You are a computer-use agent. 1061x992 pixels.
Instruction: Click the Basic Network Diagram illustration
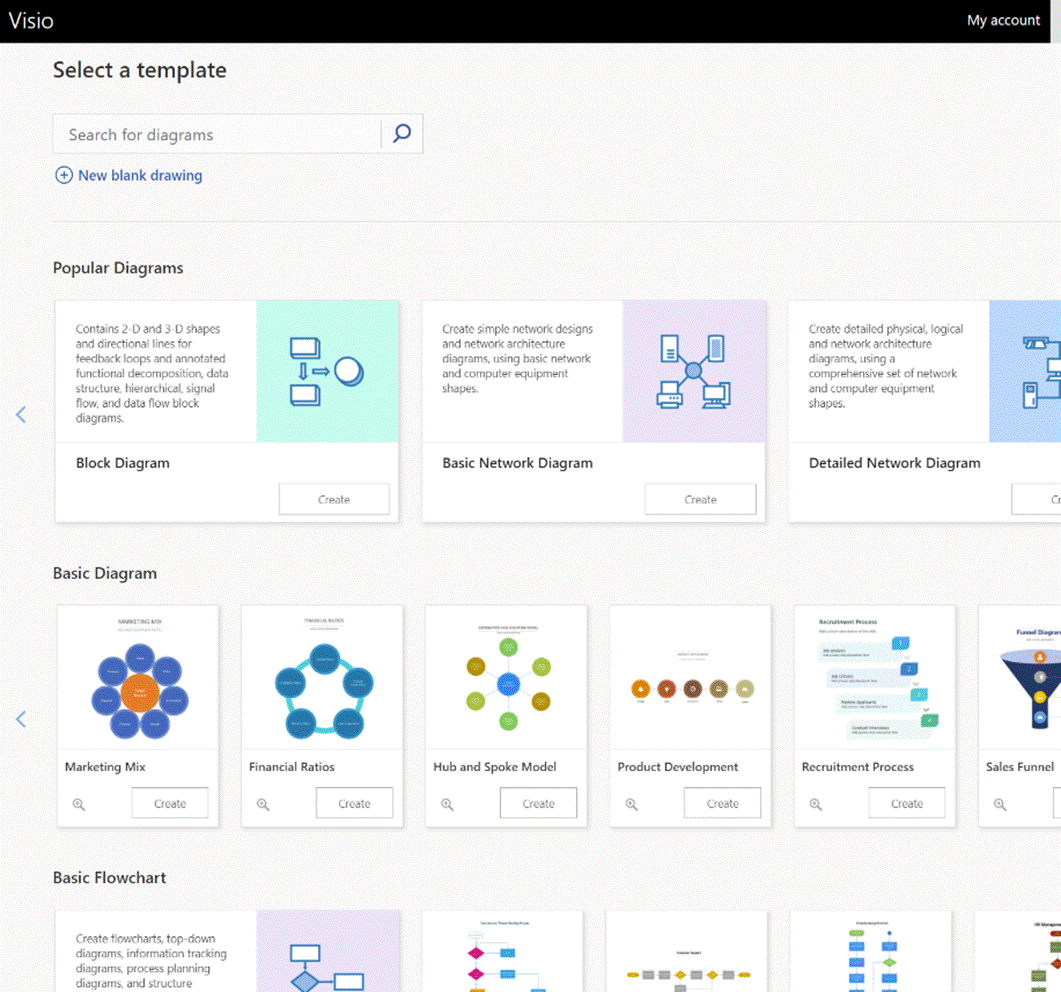click(x=694, y=371)
